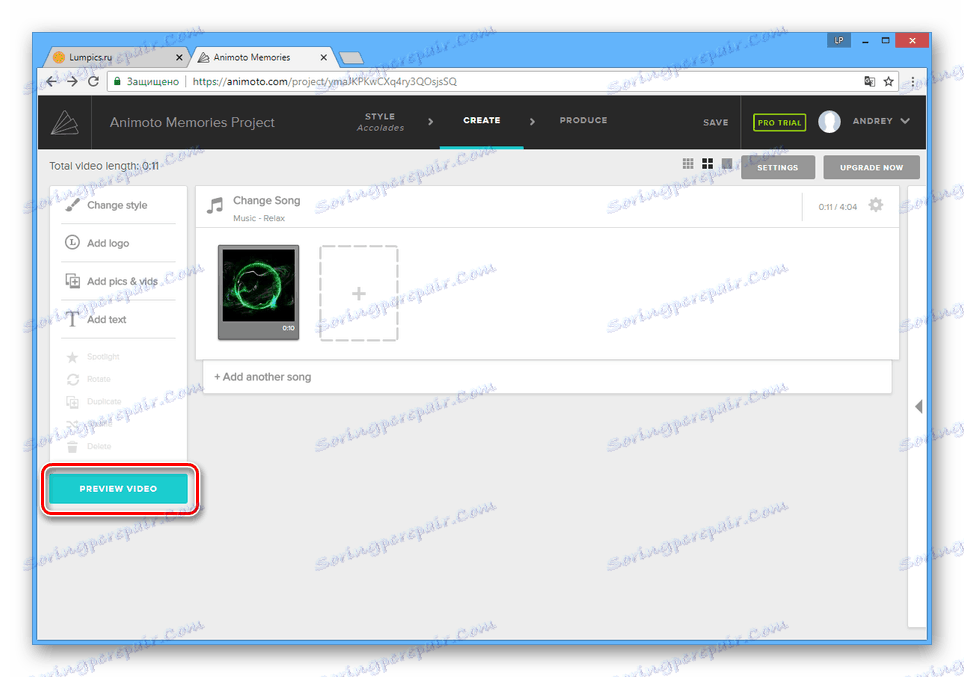Image resolution: width=964 pixels, height=677 pixels.
Task: Click the browser address bar URL
Action: 325,81
